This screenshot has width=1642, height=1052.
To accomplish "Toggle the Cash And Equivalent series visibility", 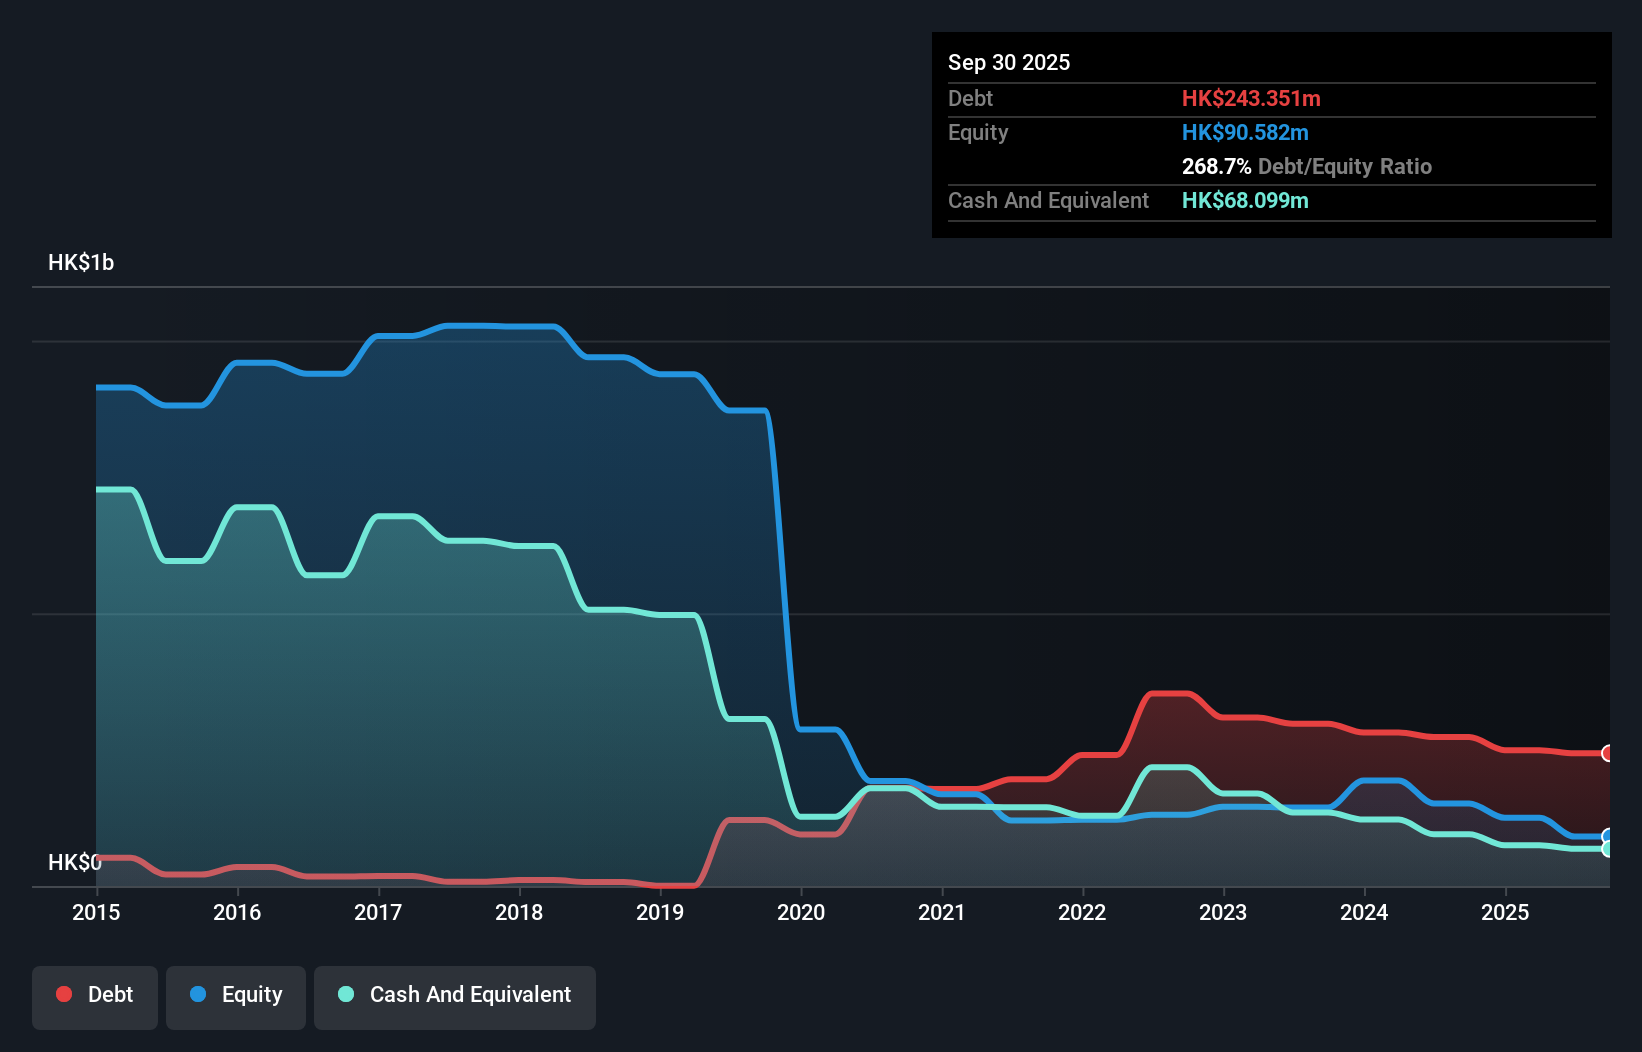I will click(x=454, y=995).
